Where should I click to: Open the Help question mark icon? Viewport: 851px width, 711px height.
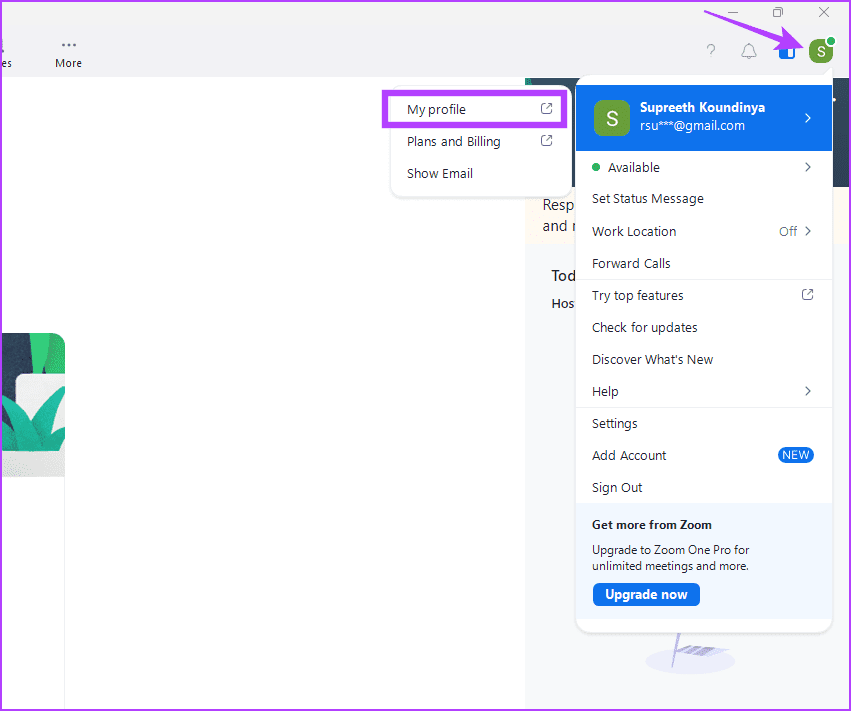710,50
